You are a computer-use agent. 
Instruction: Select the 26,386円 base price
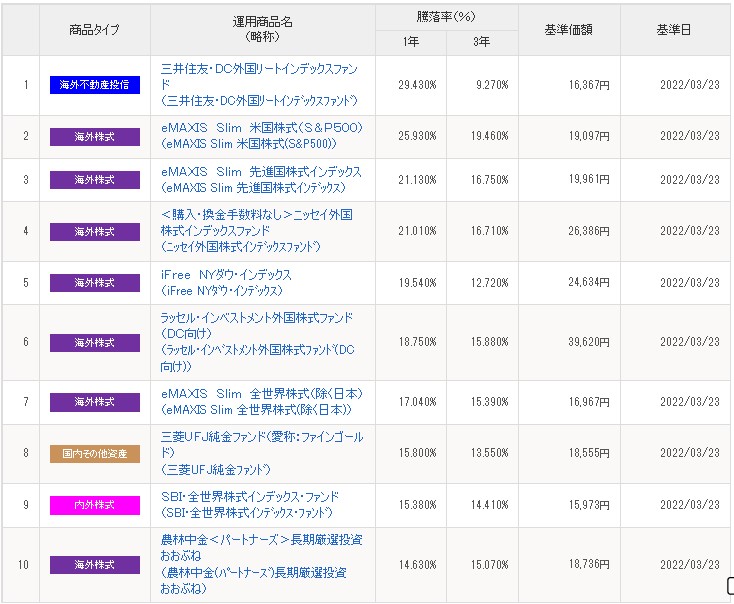coord(589,230)
